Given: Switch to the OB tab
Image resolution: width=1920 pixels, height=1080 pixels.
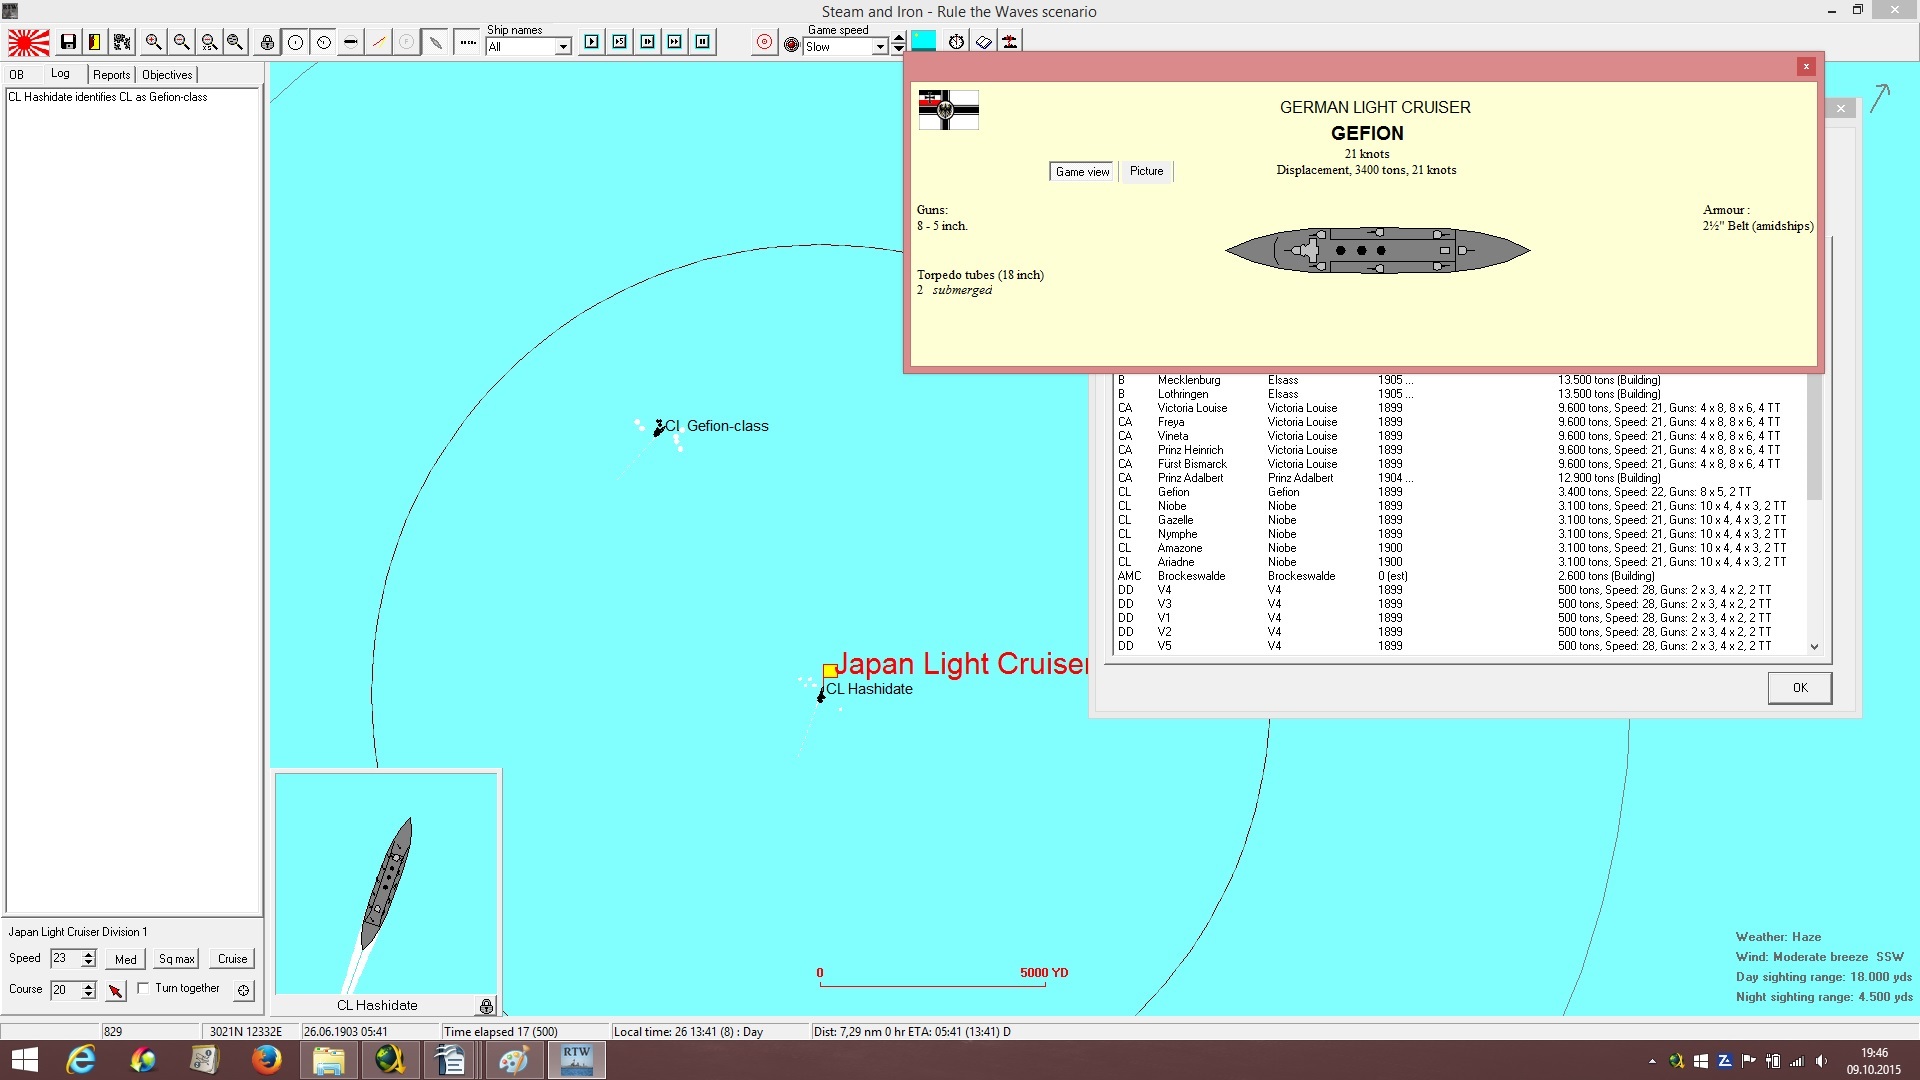Looking at the screenshot, I should (17, 75).
